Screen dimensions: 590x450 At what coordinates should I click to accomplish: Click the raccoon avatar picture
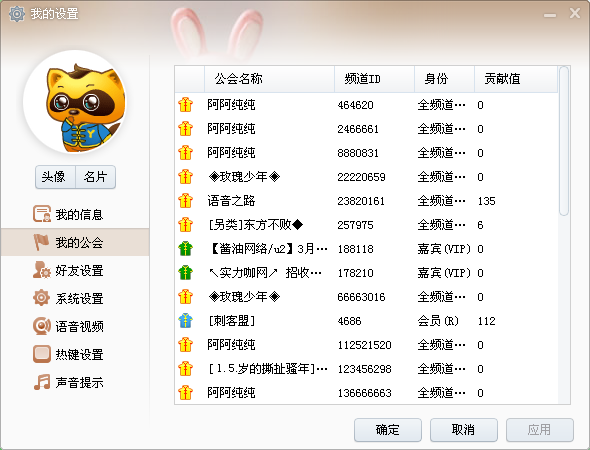[x=75, y=102]
